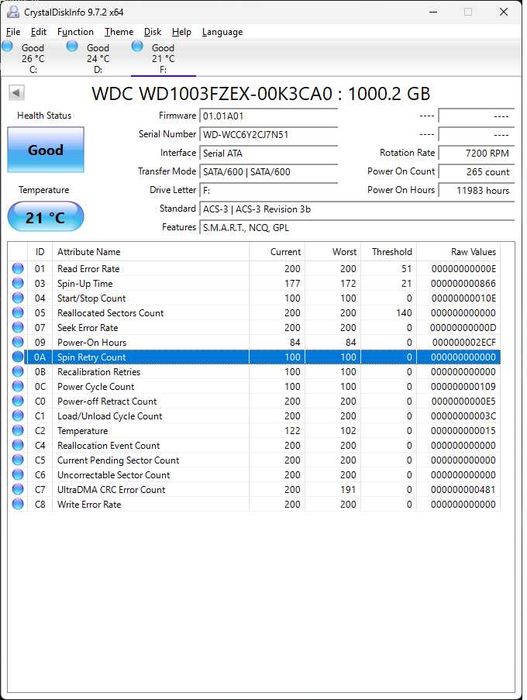This screenshot has width=527, height=700.
Task: Open the File menu
Action: click(13, 32)
